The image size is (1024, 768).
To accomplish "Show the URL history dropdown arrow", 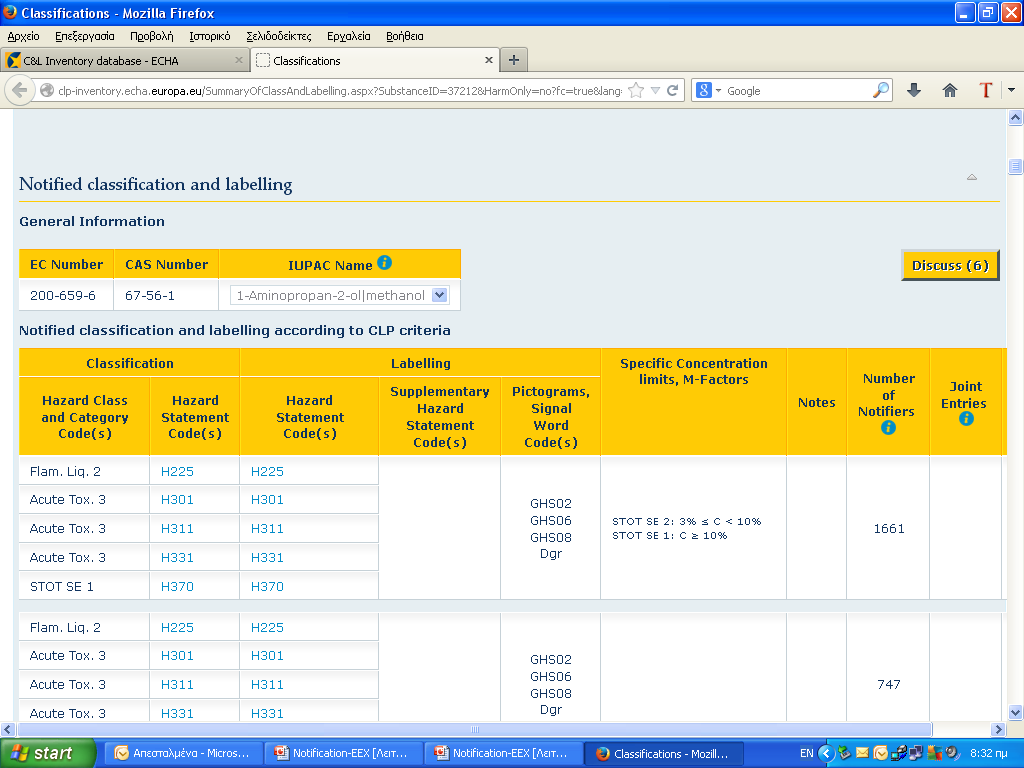I will 655,91.
